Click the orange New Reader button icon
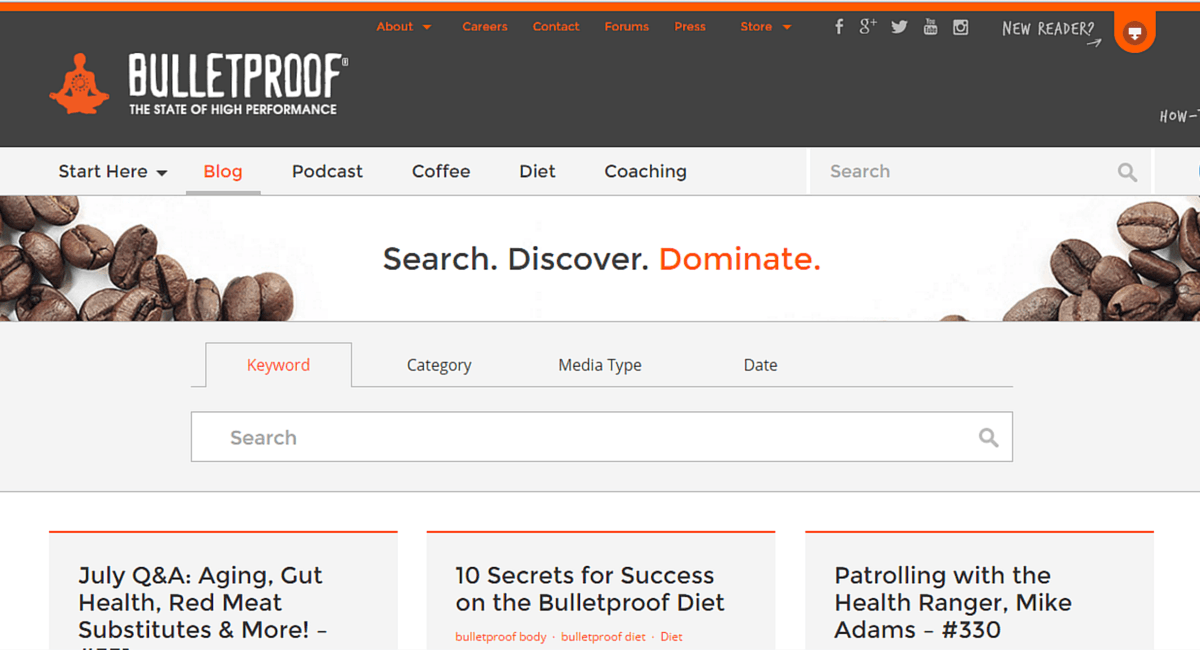This screenshot has width=1200, height=650. pos(1133,32)
